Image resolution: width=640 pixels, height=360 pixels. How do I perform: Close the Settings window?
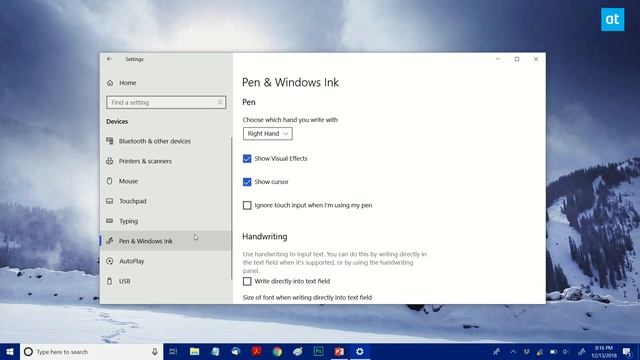coord(536,59)
